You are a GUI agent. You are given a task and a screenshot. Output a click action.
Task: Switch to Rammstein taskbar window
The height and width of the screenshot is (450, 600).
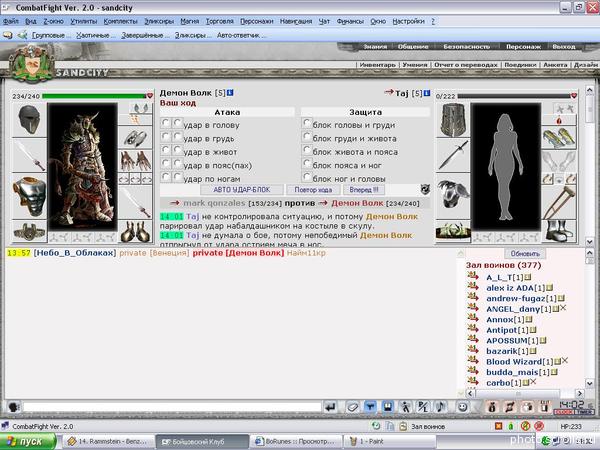pos(108,442)
